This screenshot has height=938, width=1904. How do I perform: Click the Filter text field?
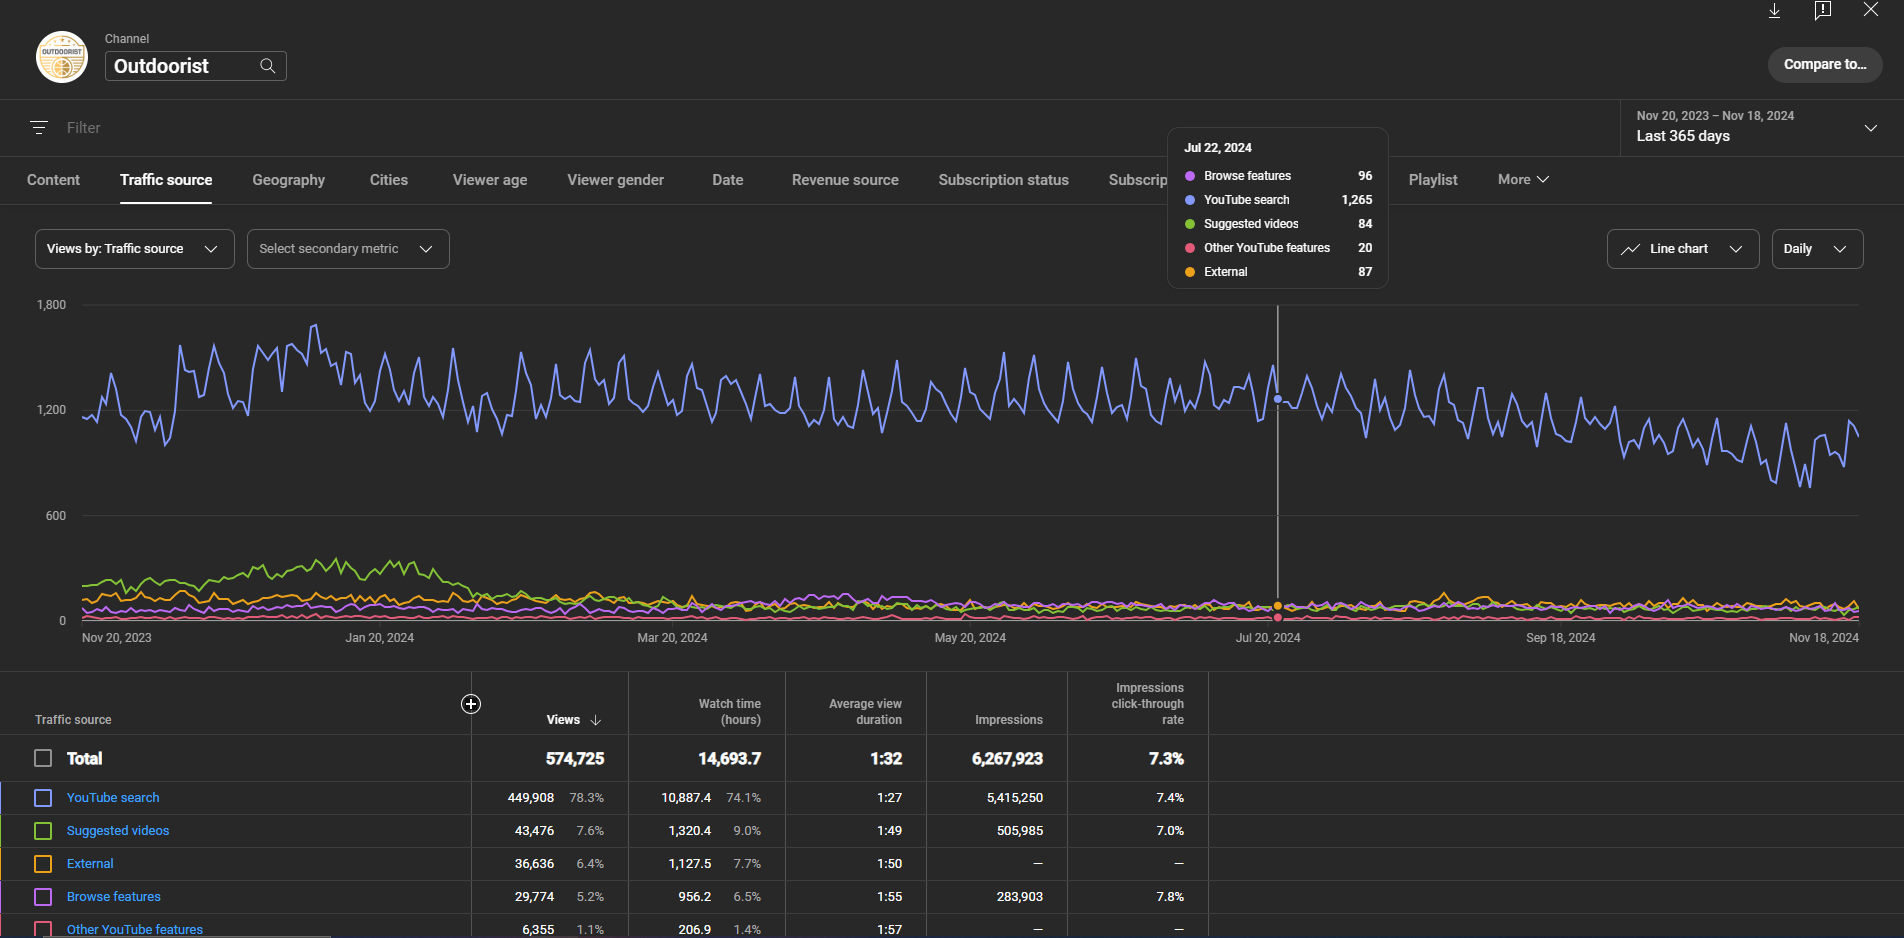pos(84,128)
